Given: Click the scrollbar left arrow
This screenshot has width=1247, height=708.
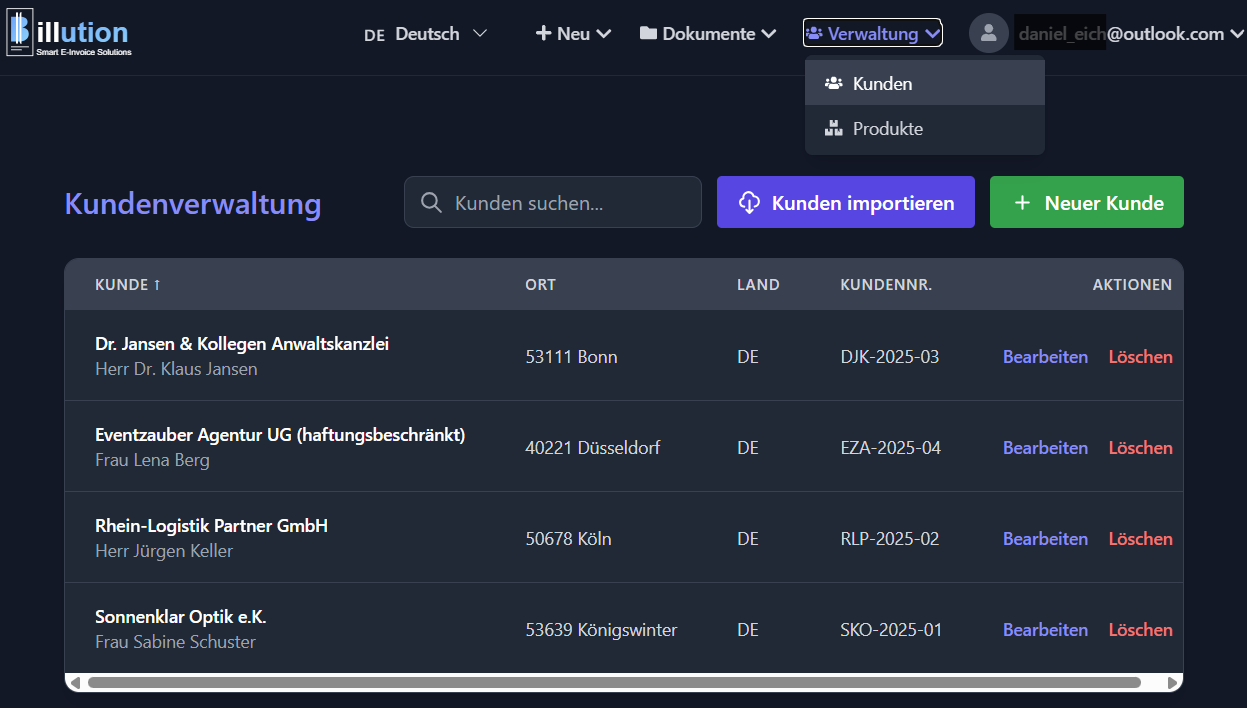Looking at the screenshot, I should 74,683.
